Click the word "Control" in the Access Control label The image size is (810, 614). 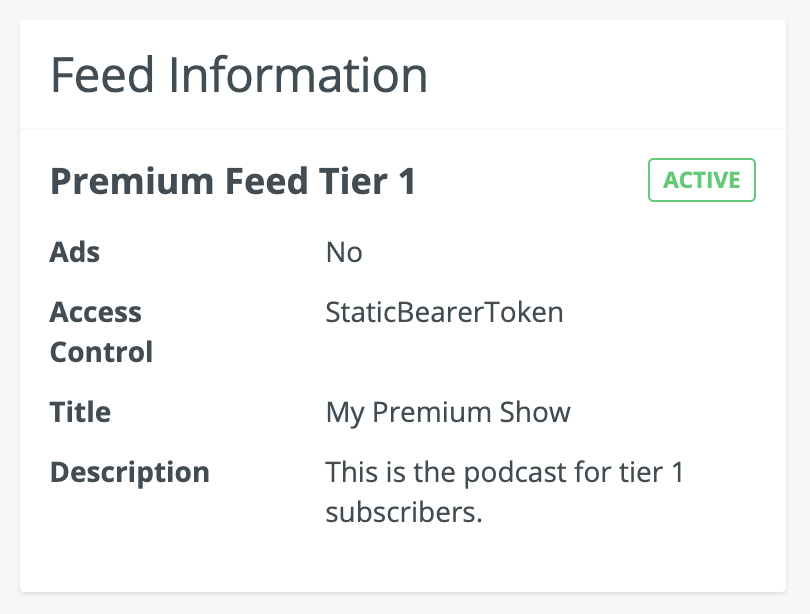[101, 352]
